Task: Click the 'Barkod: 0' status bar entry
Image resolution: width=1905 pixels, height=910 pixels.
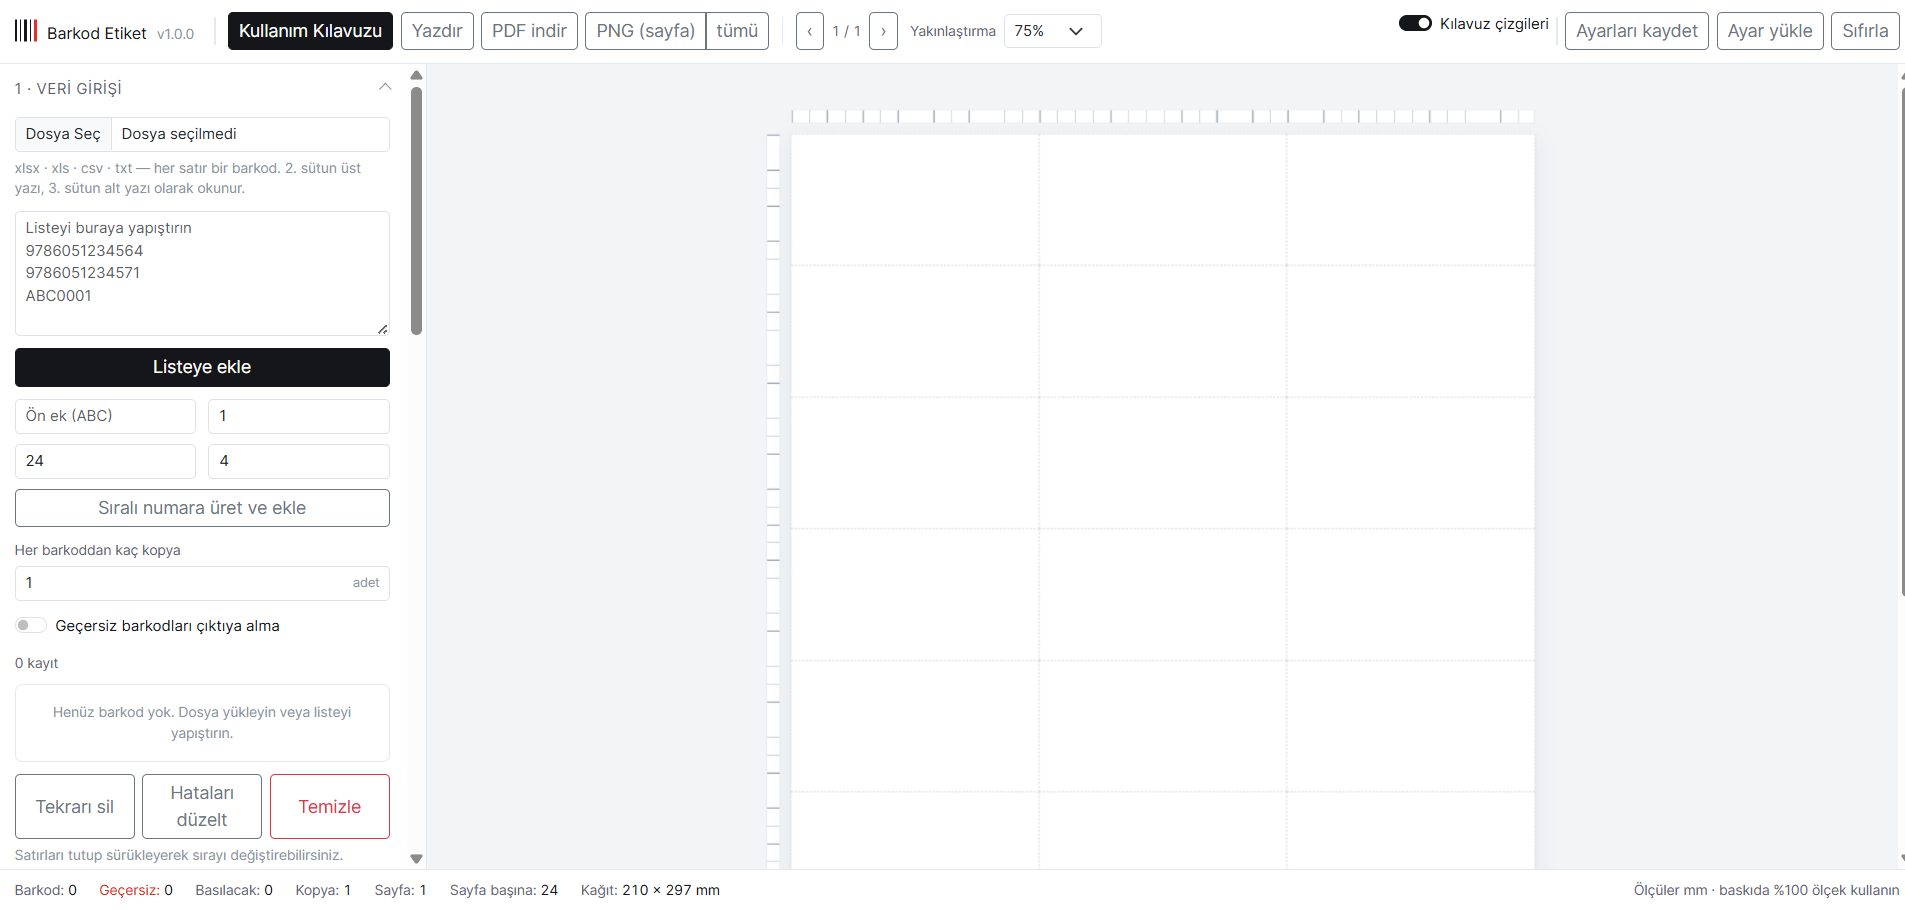Action: (x=46, y=890)
